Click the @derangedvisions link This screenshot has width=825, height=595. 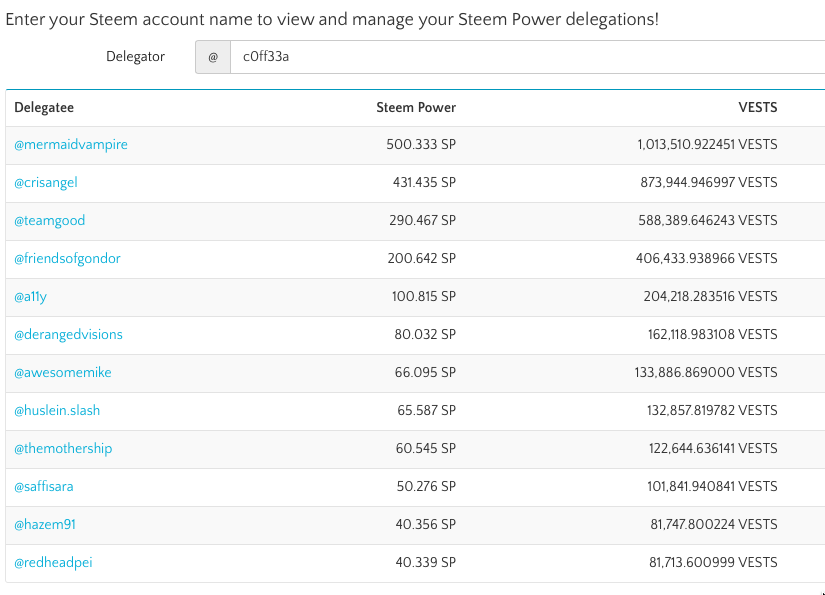click(x=68, y=335)
